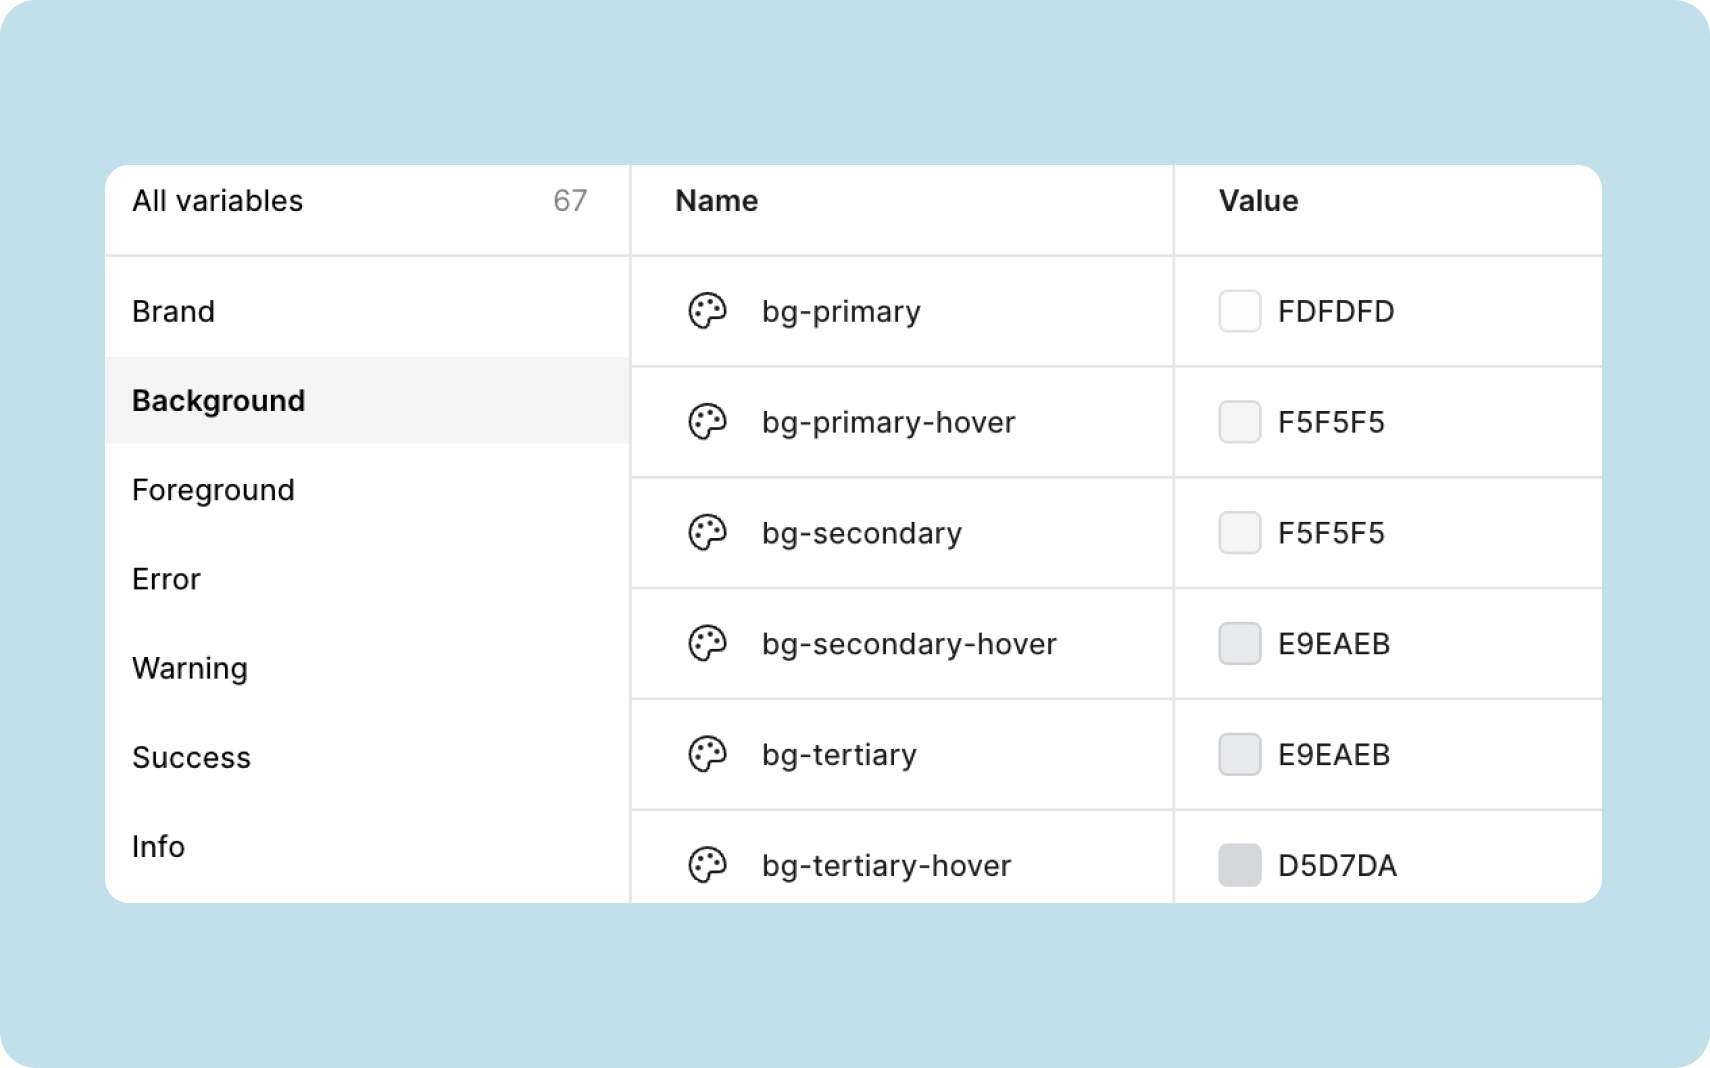The height and width of the screenshot is (1068, 1710).
Task: Click the E9EAEB value of bg-secondary-hover
Action: click(1334, 645)
